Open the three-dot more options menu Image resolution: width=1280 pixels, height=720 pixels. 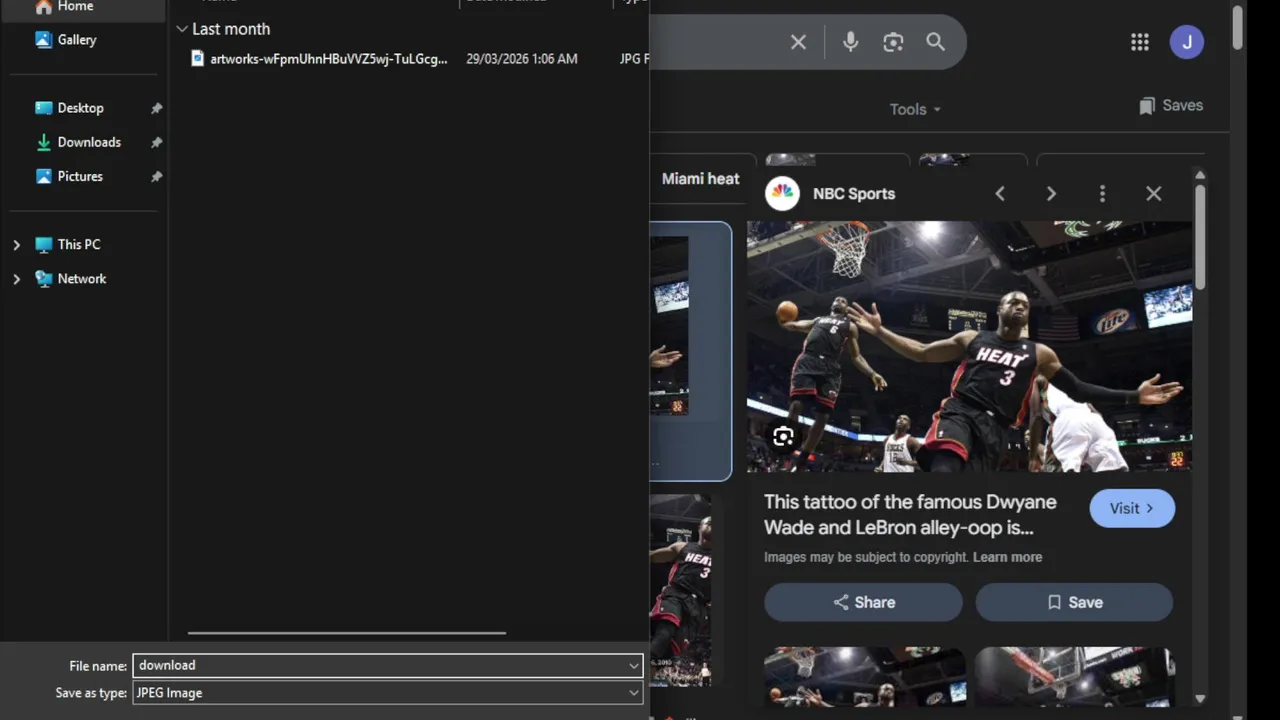point(1102,194)
